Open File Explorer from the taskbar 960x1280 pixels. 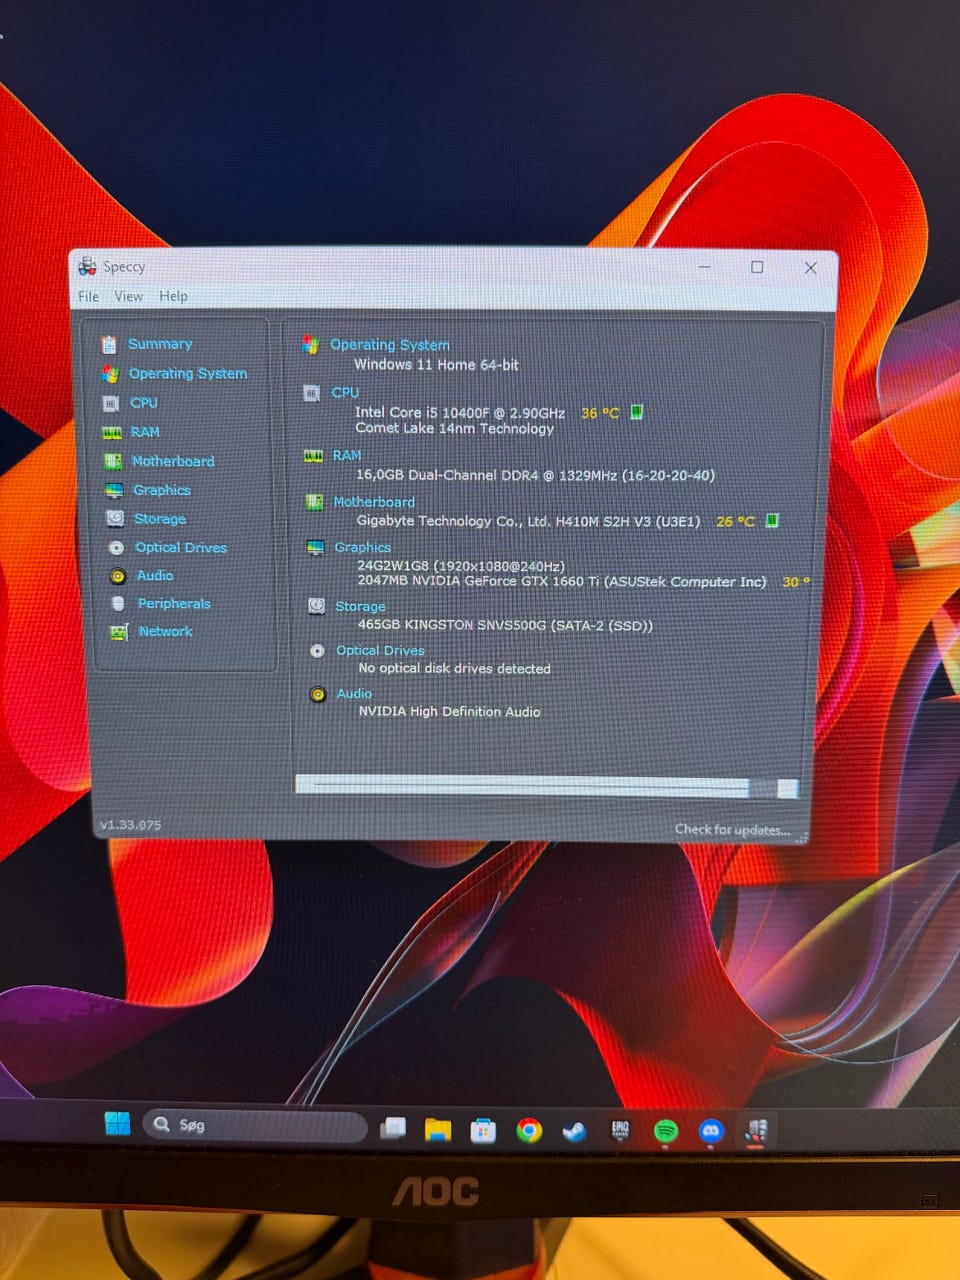tap(437, 1130)
